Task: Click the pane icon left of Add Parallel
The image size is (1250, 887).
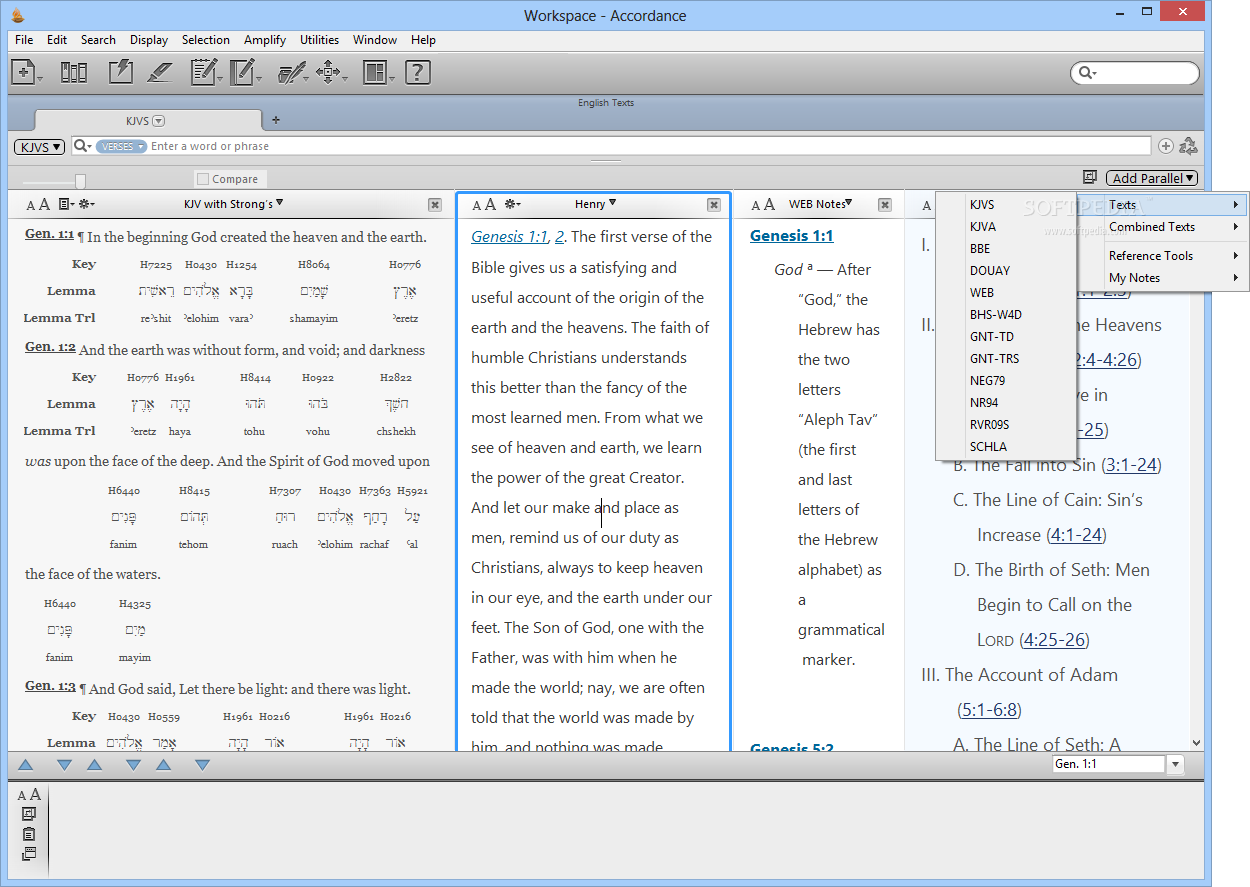Action: [1090, 178]
